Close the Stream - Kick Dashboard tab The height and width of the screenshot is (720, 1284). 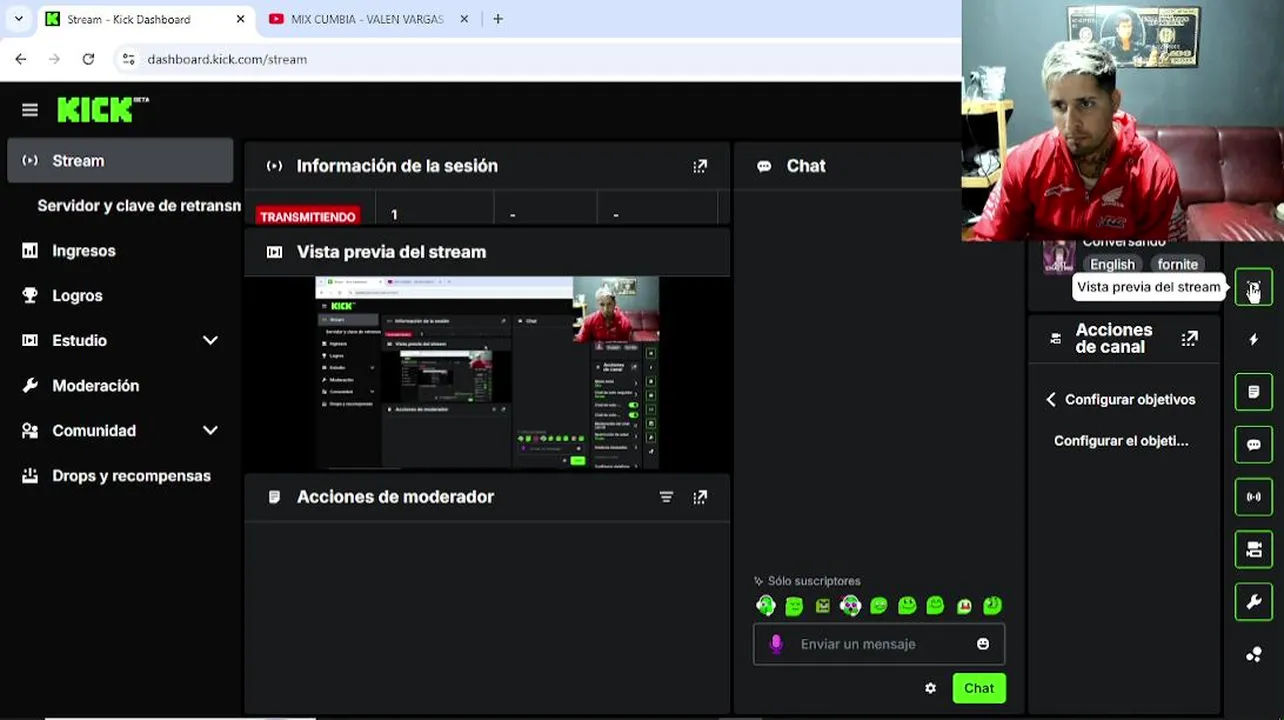(x=240, y=19)
